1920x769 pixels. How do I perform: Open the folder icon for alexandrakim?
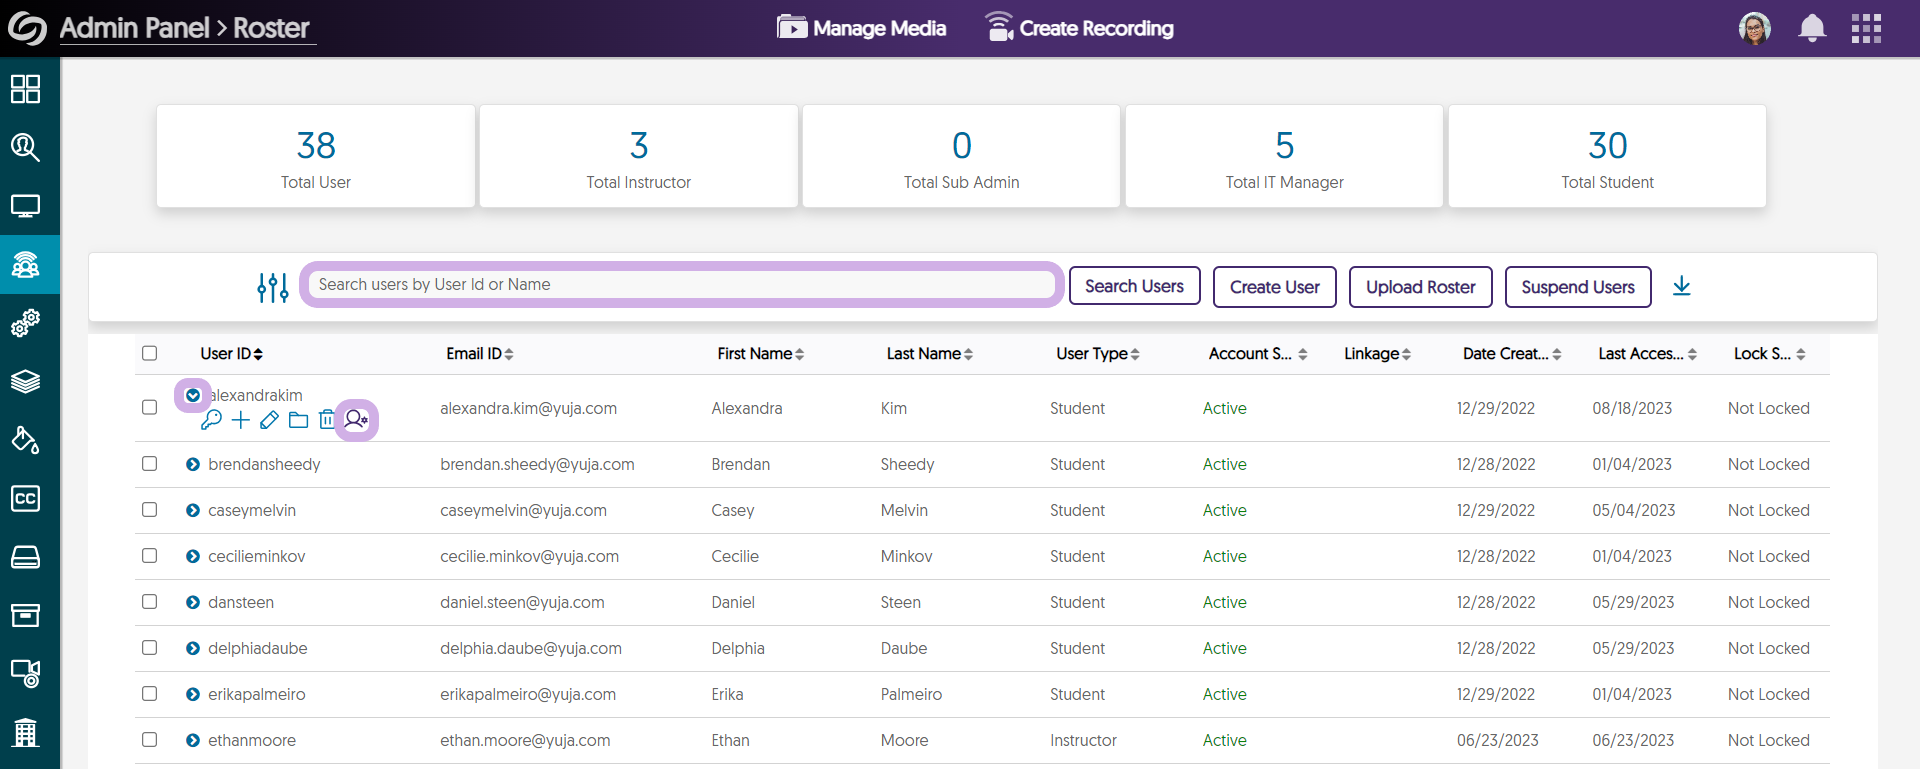pyautogui.click(x=298, y=420)
